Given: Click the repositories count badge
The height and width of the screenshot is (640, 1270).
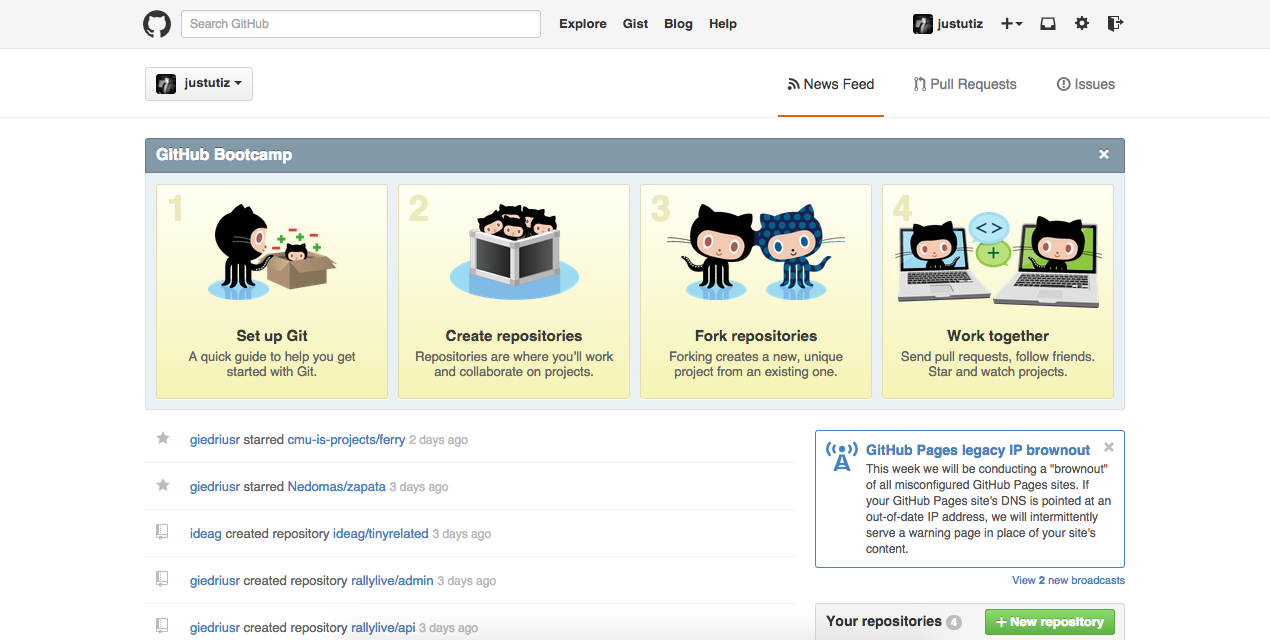Looking at the screenshot, I should [x=954, y=622].
